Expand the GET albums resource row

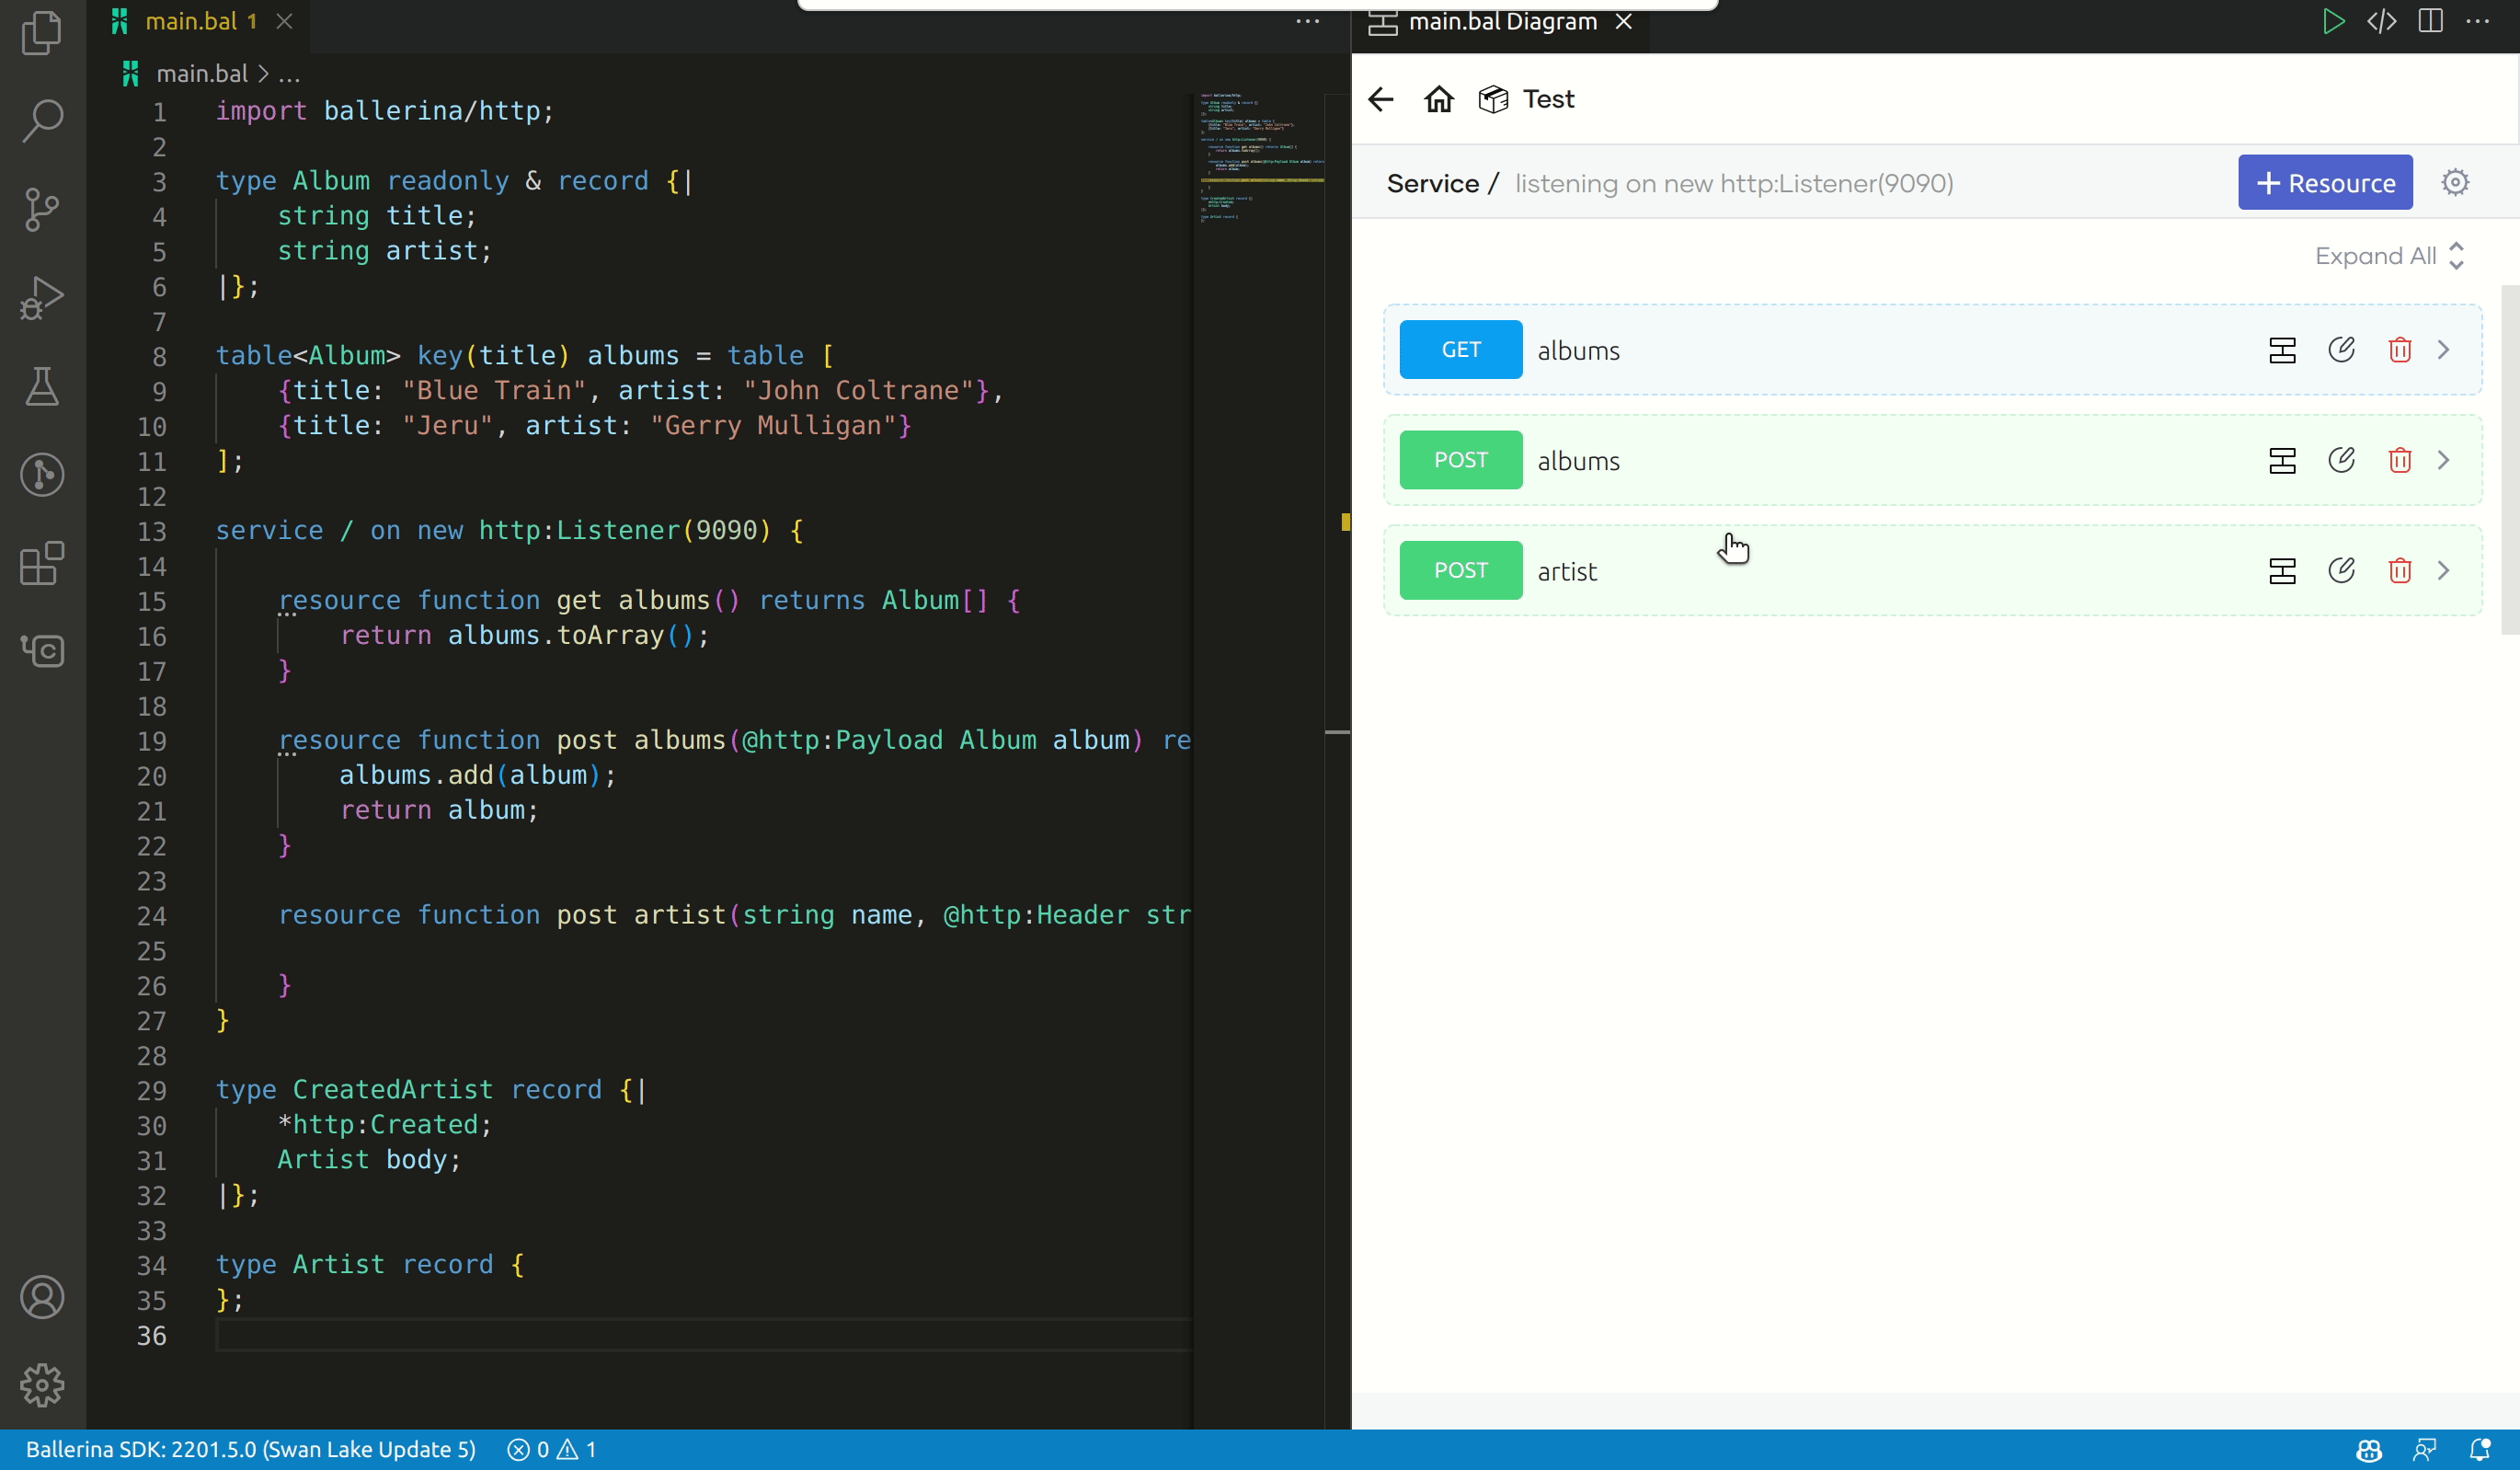pyautogui.click(x=2444, y=349)
